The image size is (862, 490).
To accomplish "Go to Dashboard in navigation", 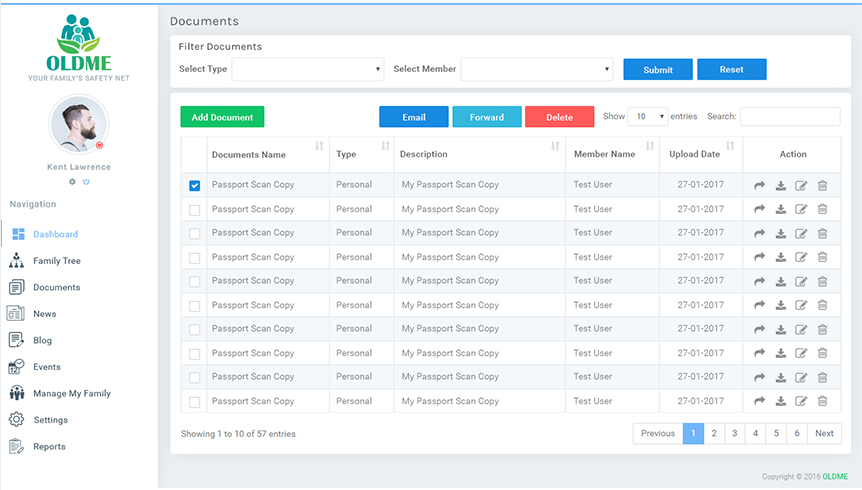I will click(x=56, y=234).
